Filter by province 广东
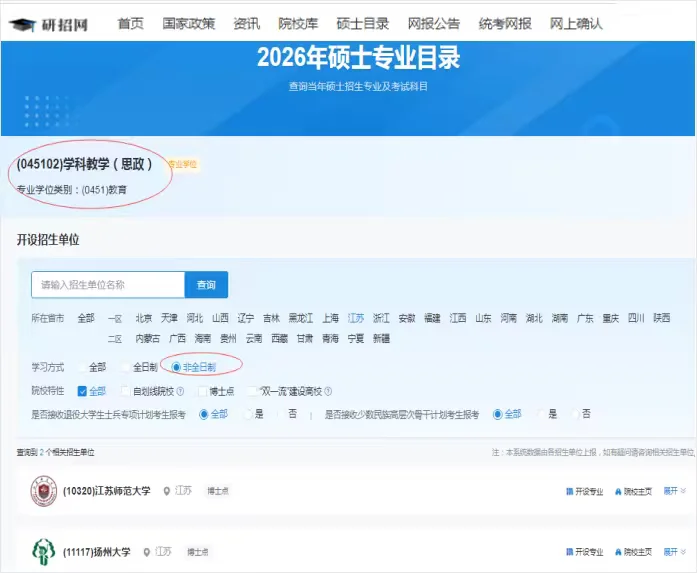Screen dimensions: 697x573 pyautogui.click(x=585, y=318)
